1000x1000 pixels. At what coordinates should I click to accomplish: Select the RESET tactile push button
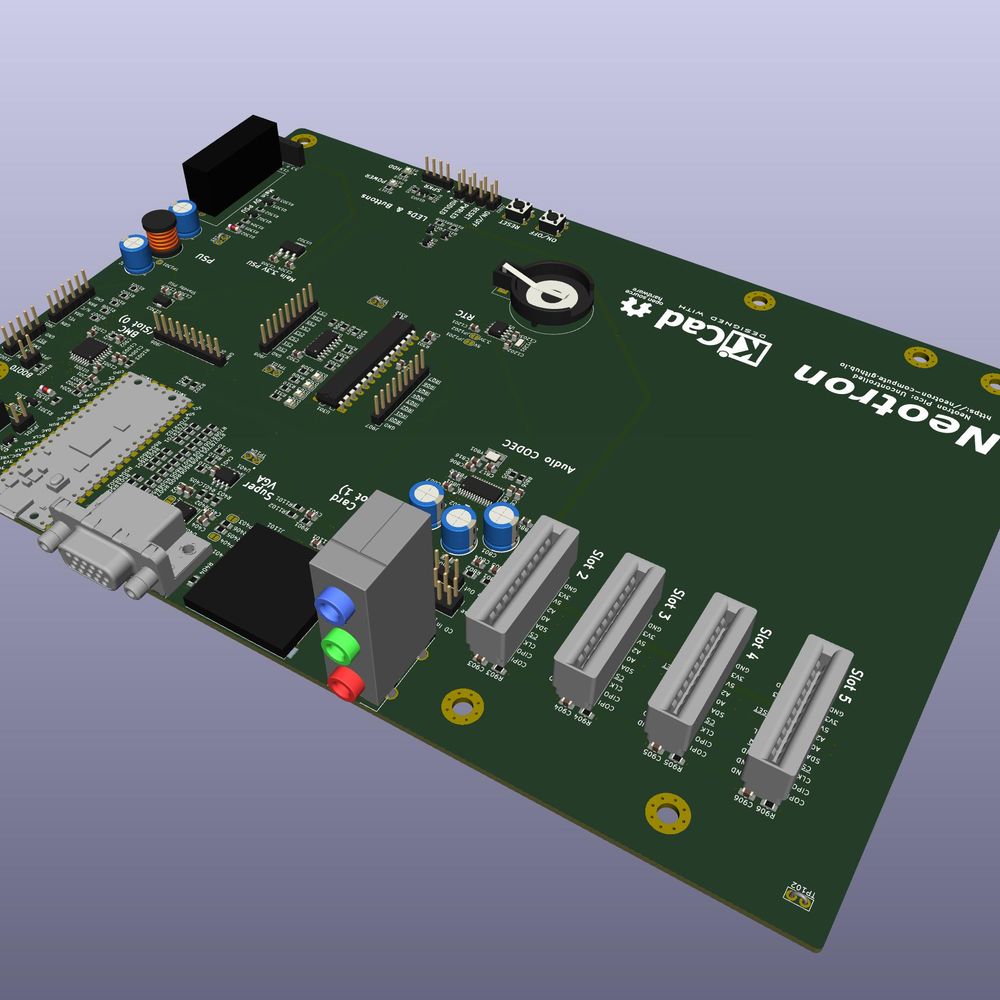pos(520,209)
